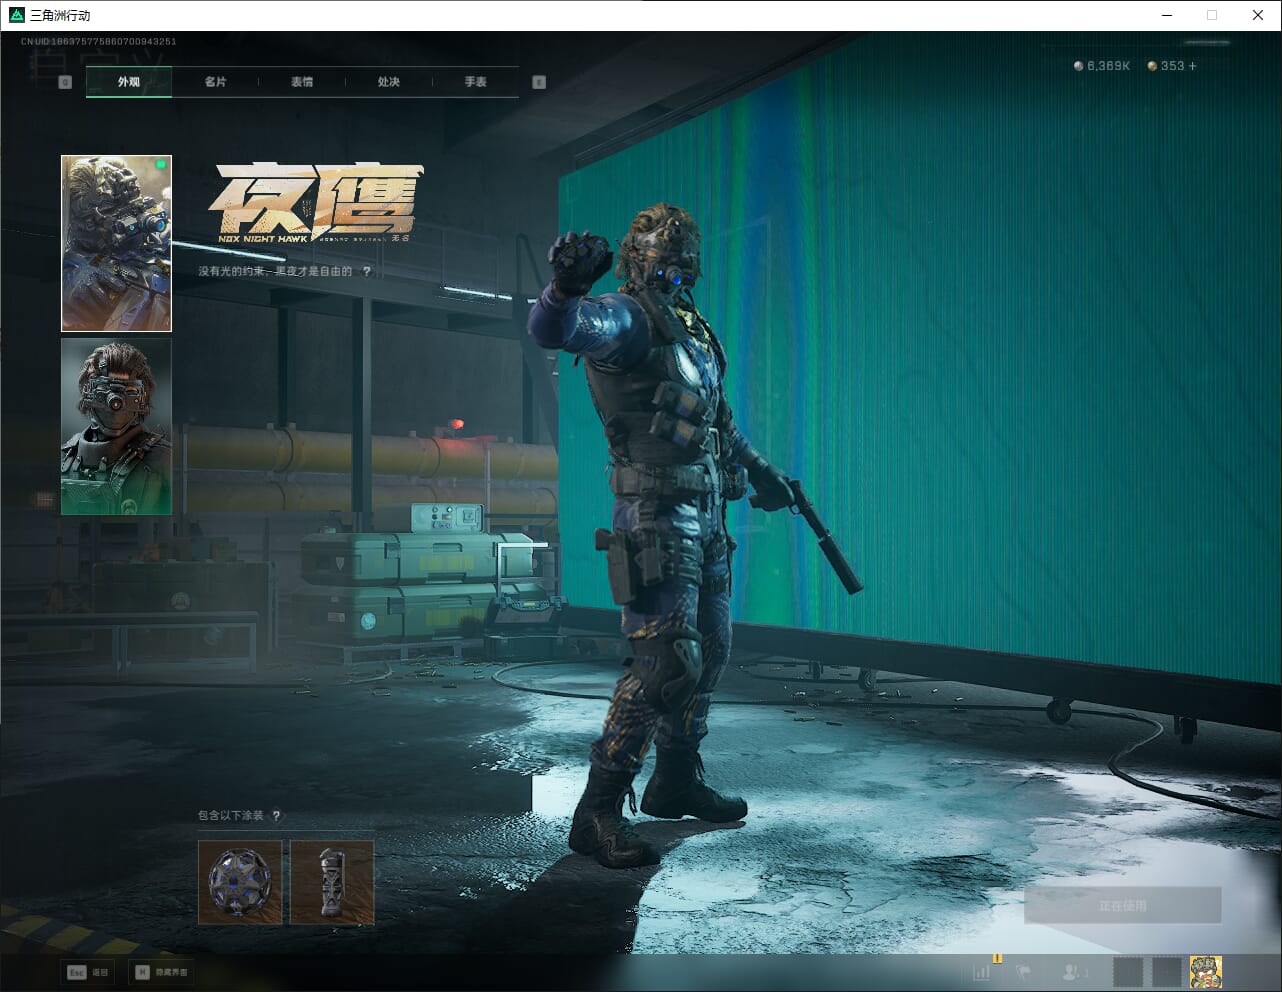Go to the 处决 execution tab
Image resolution: width=1282 pixels, height=992 pixels.
[x=389, y=82]
